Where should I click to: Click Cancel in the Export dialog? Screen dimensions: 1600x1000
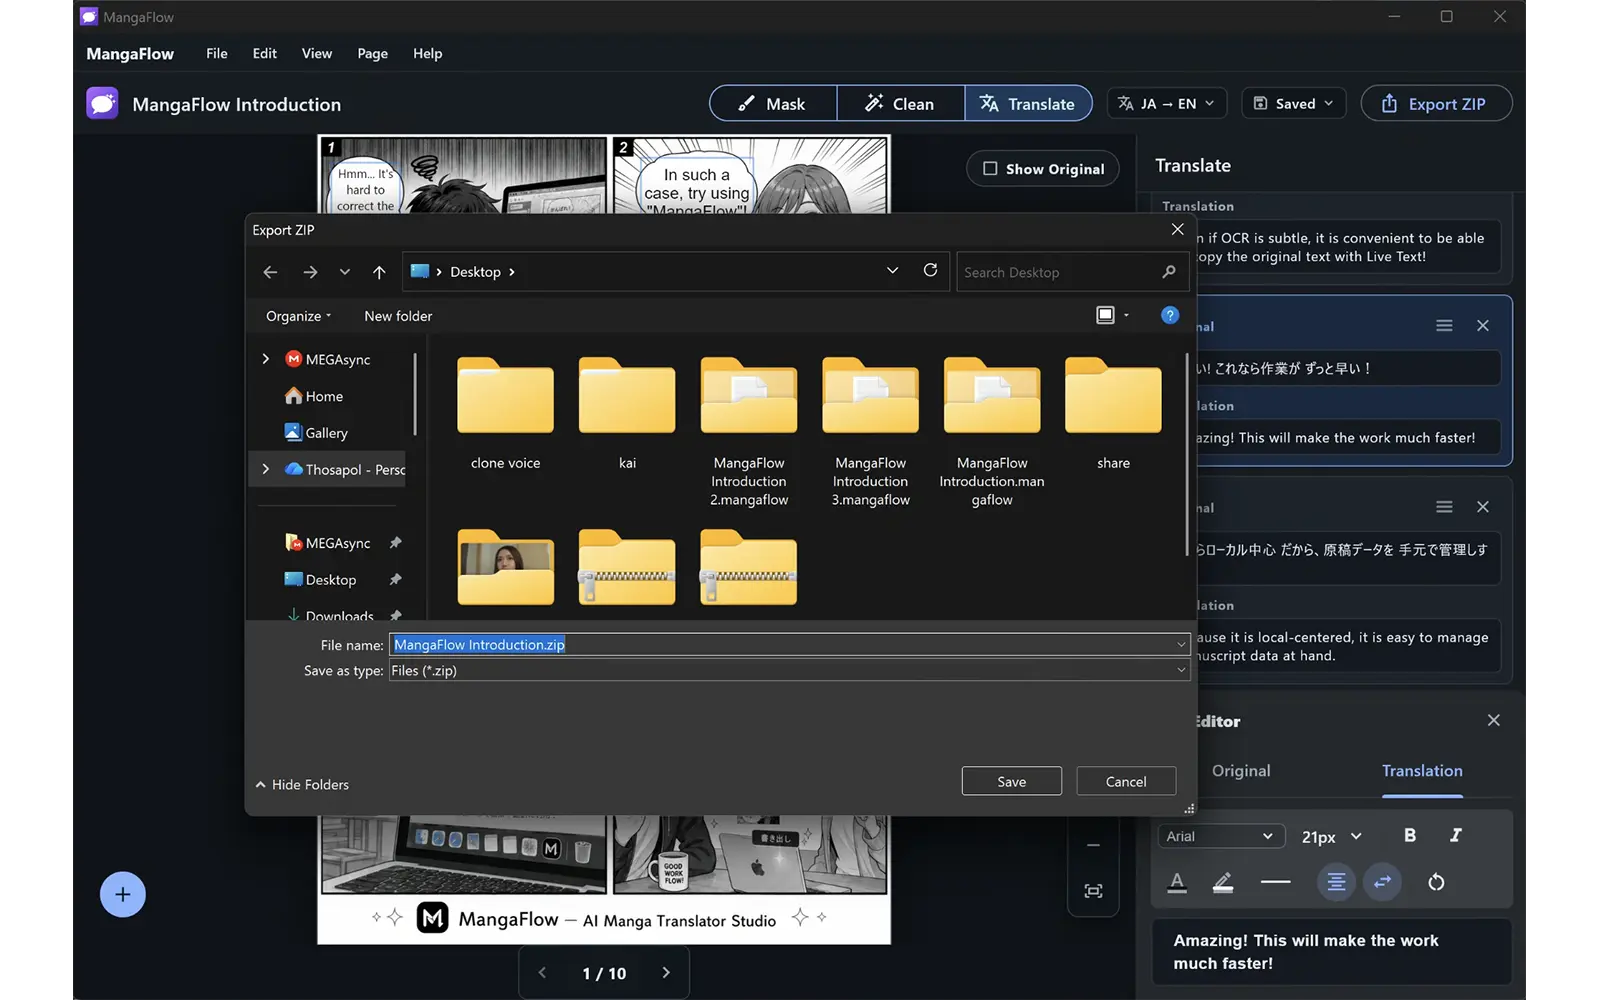click(x=1126, y=781)
